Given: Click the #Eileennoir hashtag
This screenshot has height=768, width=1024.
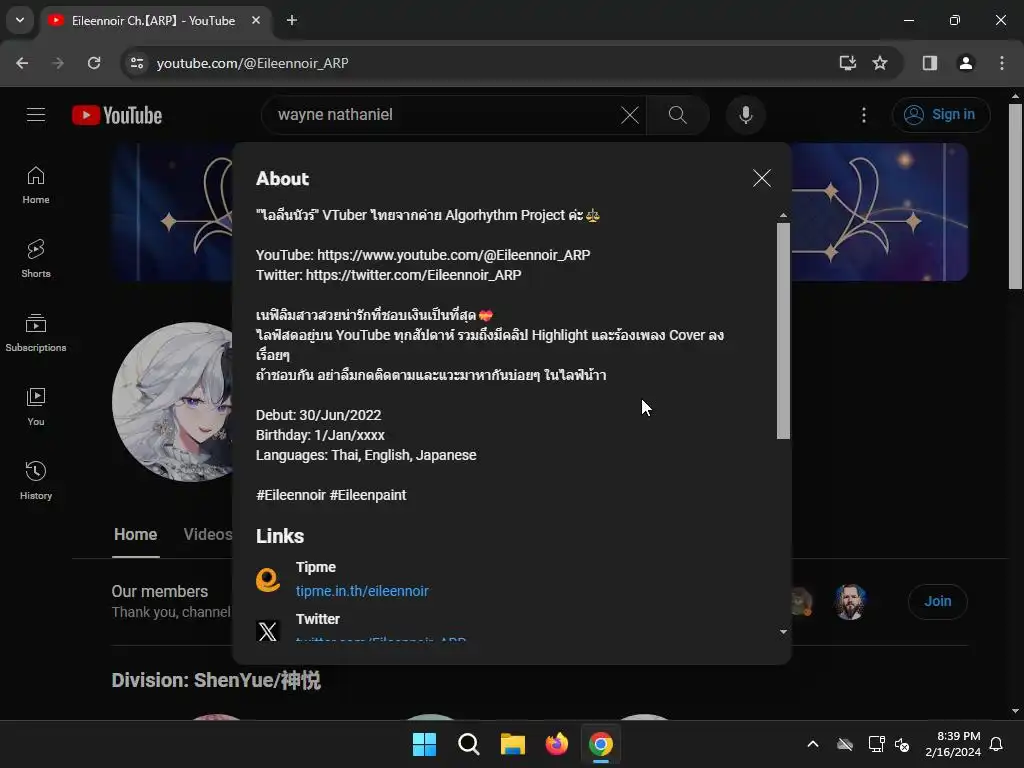Looking at the screenshot, I should click(291, 495).
